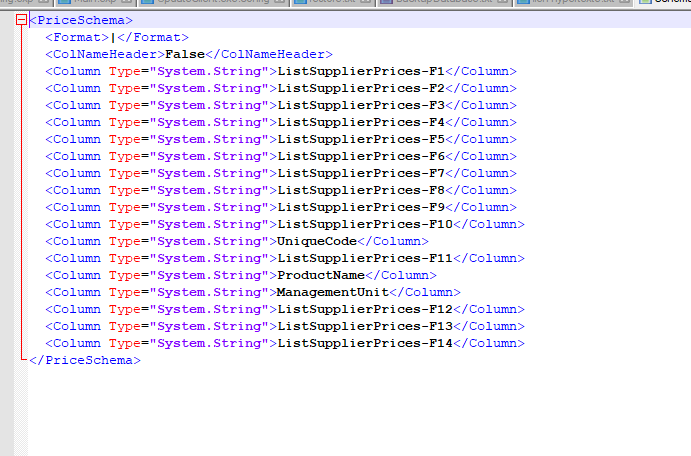Place cursor in the opening PriceSchema tag

pos(80,20)
